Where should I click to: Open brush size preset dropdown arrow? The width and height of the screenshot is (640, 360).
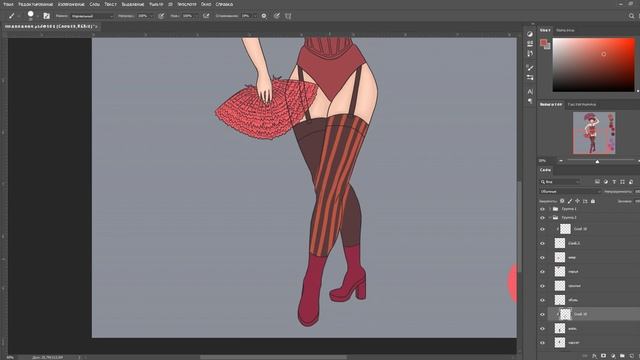(x=38, y=16)
